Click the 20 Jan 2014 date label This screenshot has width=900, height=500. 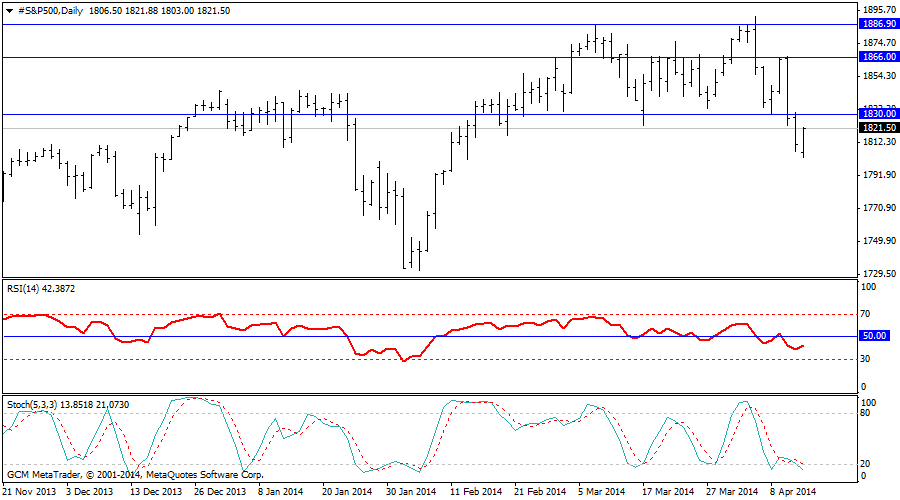pyautogui.click(x=347, y=492)
